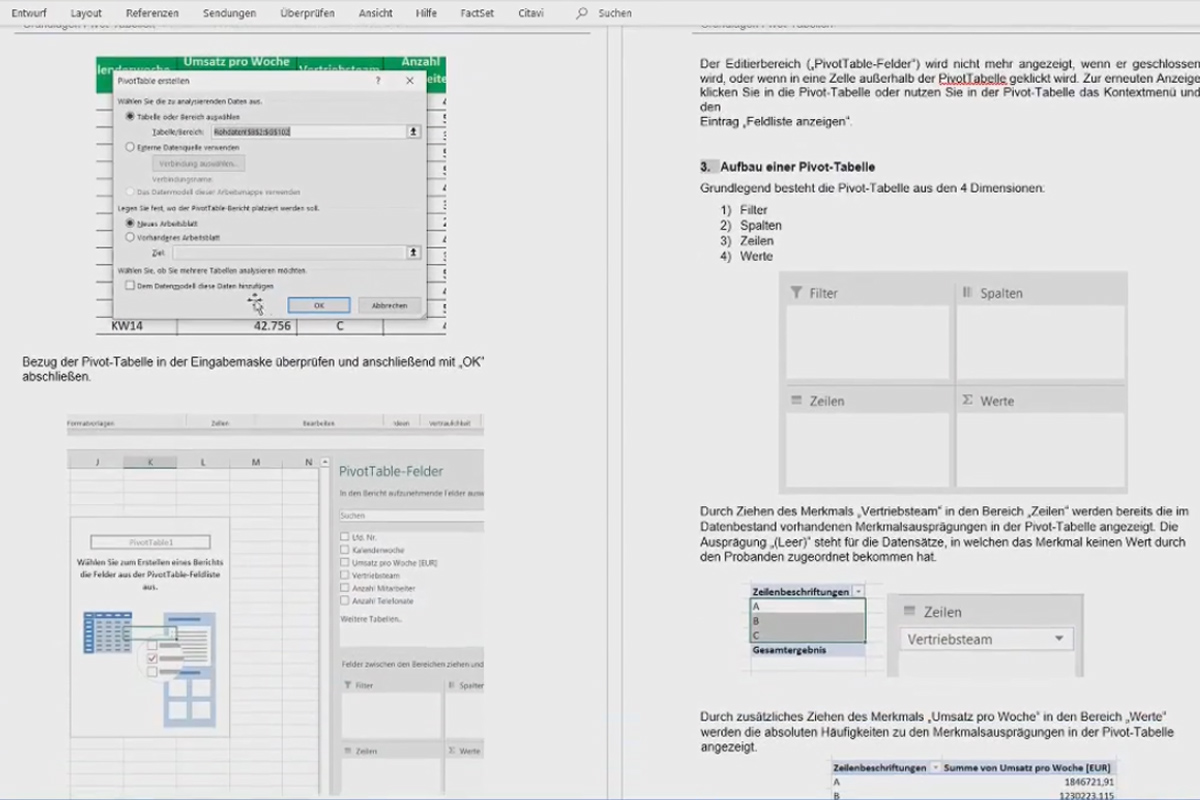The image size is (1200, 800).
Task: Click the funnel icon in large Filter area
Action: click(x=797, y=293)
